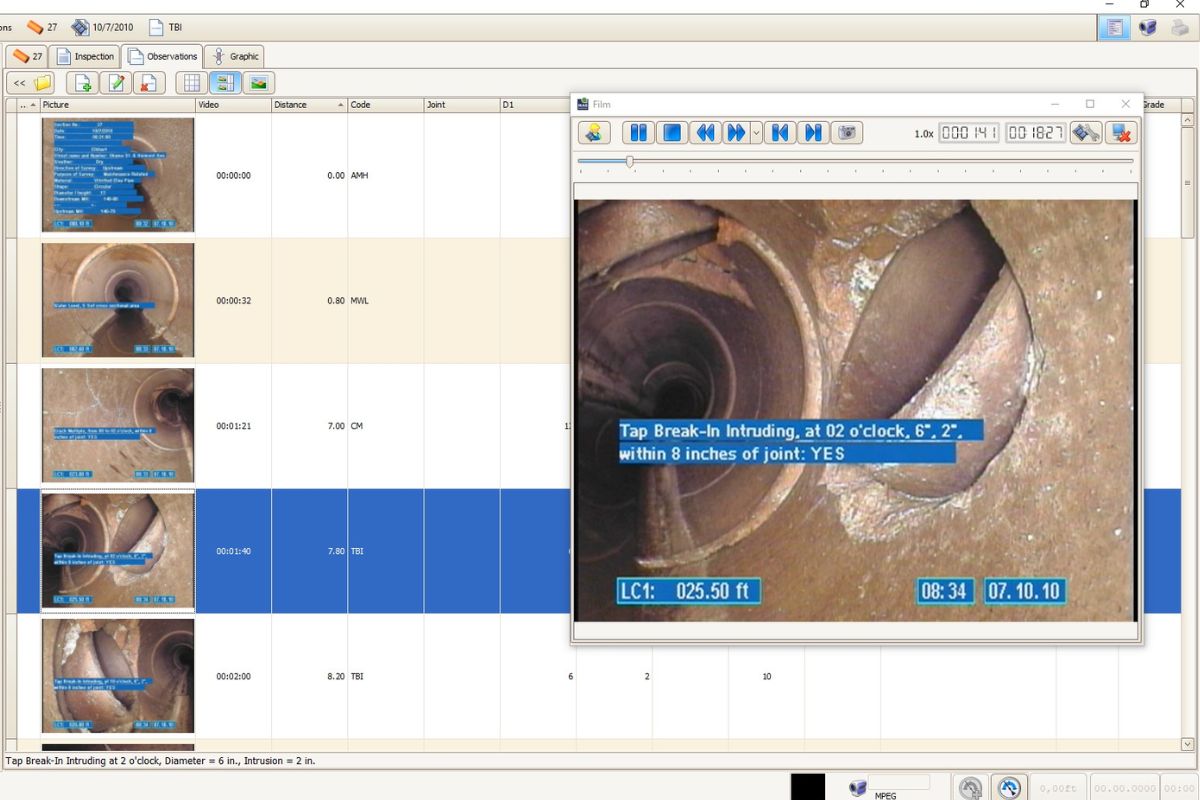Sort table by D1 column header
This screenshot has width=1200, height=800.
pyautogui.click(x=535, y=104)
